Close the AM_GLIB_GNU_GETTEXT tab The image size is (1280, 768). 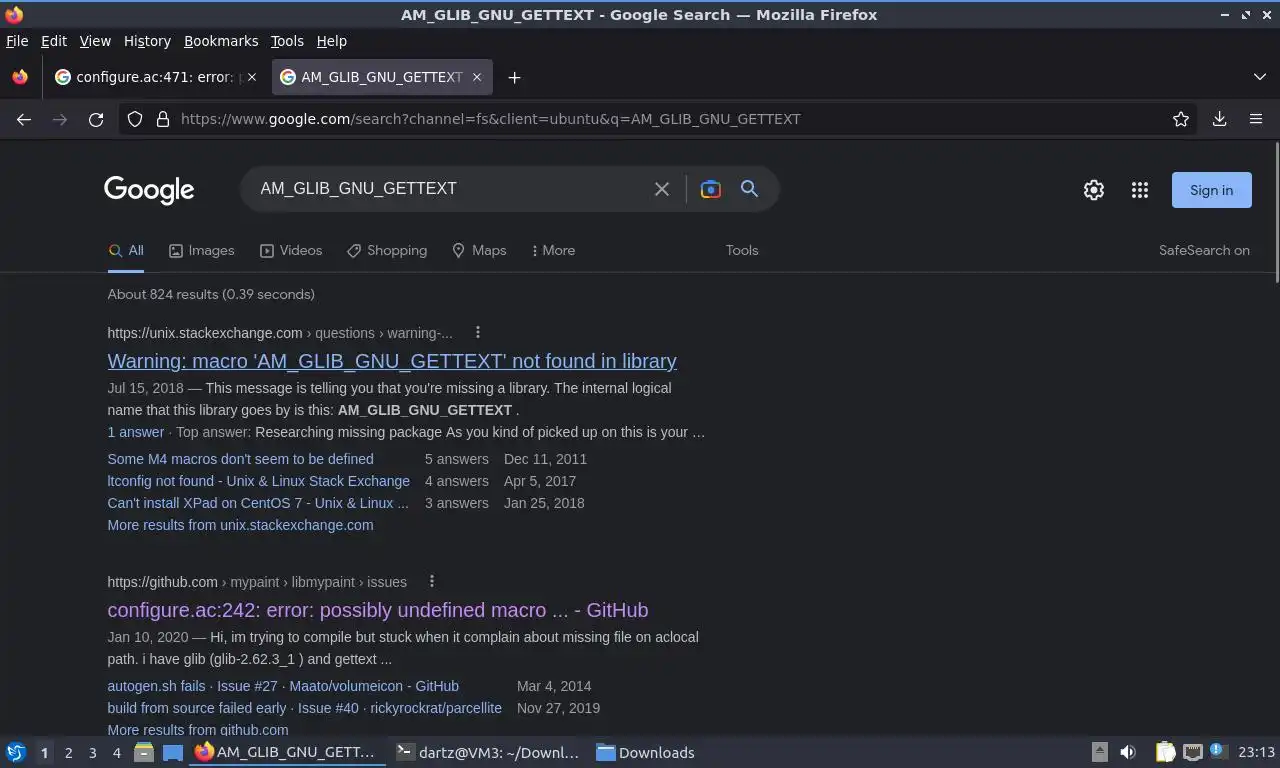[477, 77]
